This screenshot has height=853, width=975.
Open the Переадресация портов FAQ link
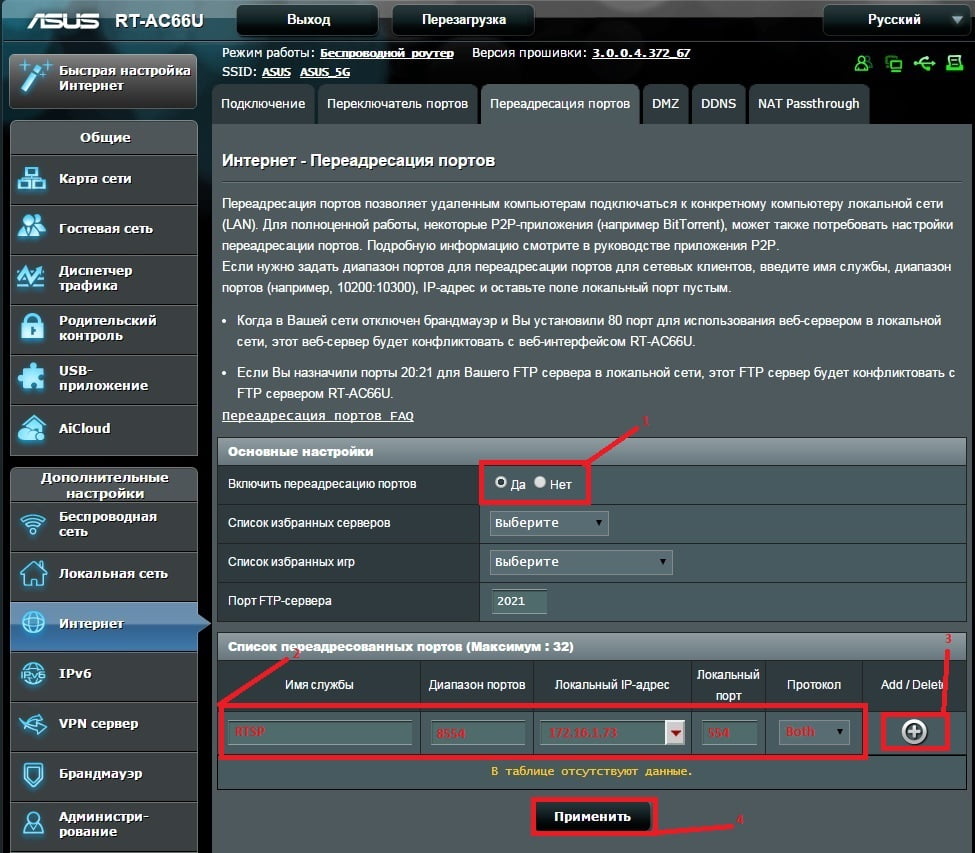click(318, 416)
